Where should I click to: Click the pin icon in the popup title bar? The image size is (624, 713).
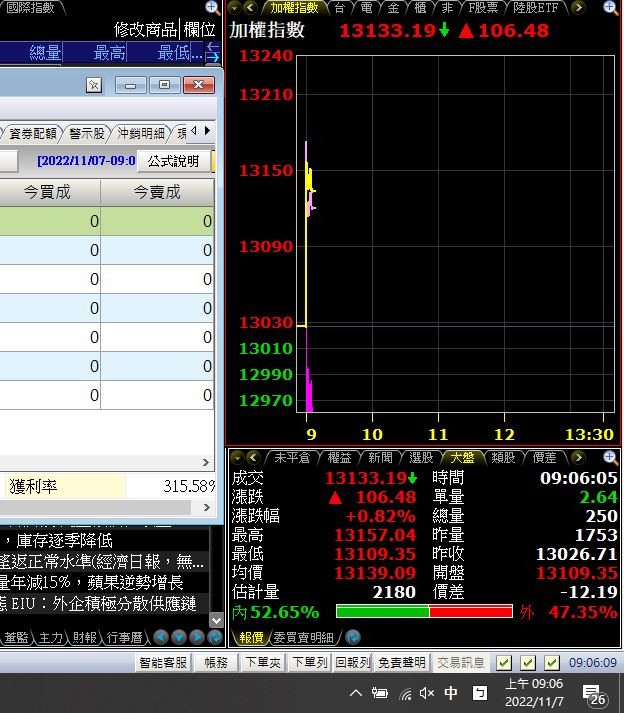(94, 85)
